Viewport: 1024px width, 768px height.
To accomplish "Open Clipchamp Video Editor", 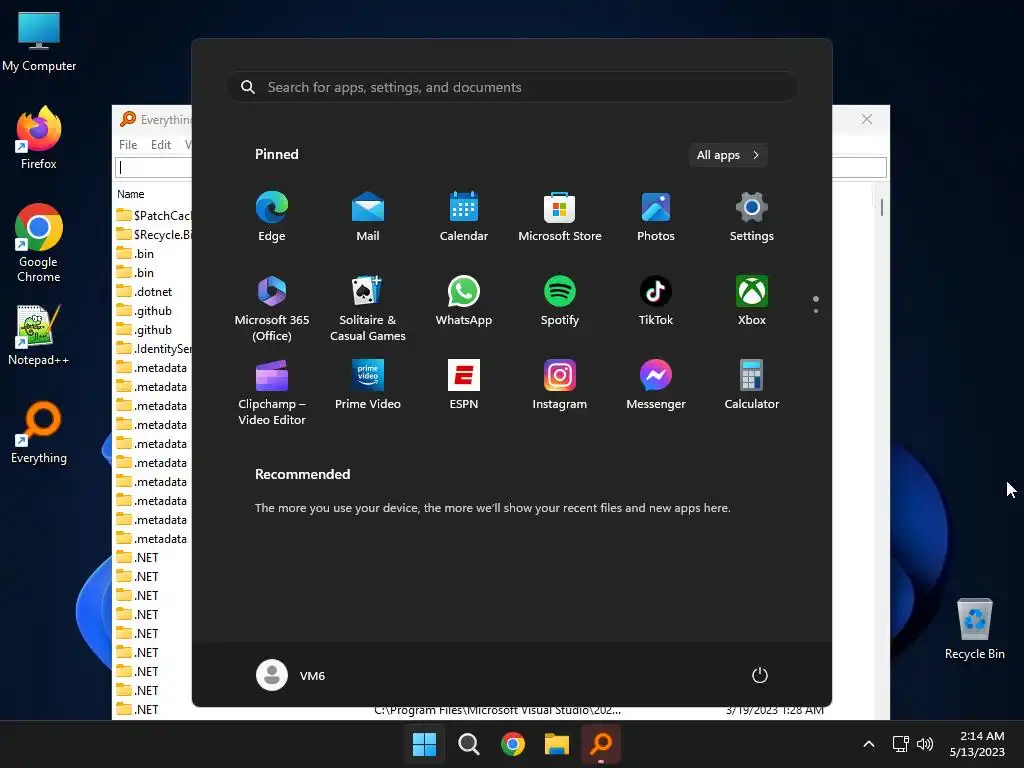I will pos(272,392).
